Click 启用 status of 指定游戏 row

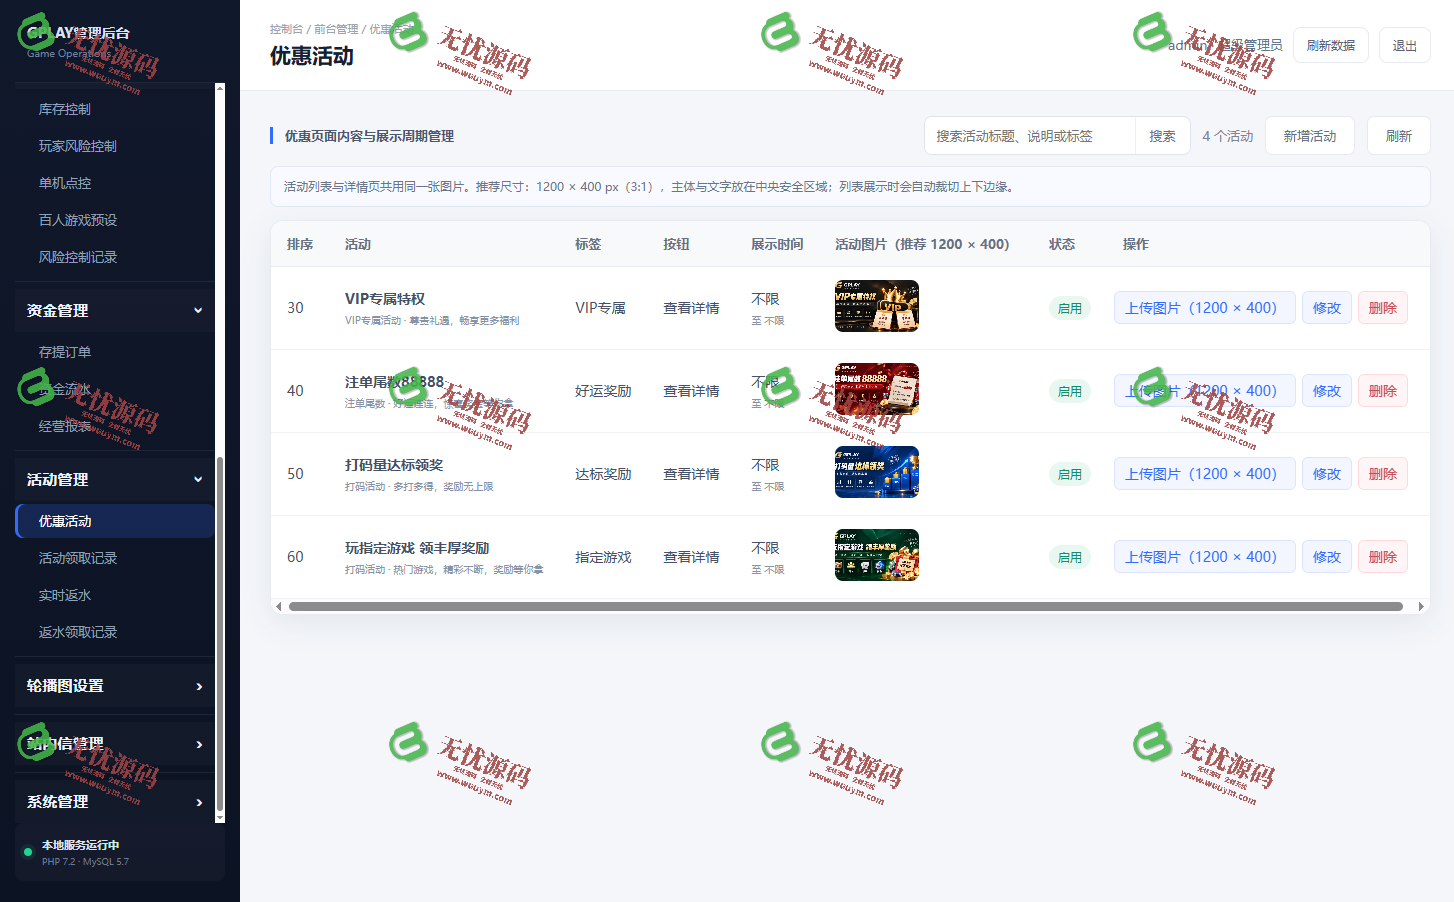click(1069, 557)
